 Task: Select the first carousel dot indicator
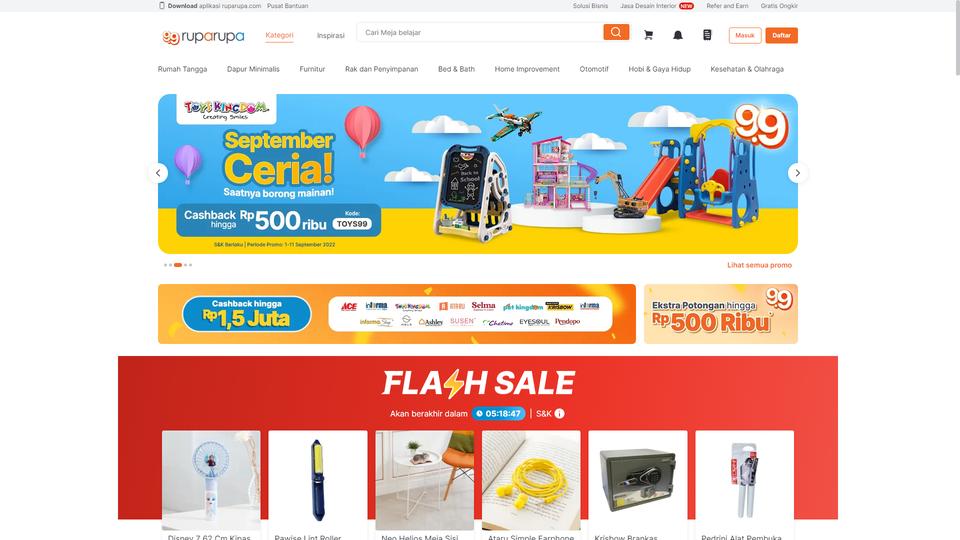pos(165,265)
